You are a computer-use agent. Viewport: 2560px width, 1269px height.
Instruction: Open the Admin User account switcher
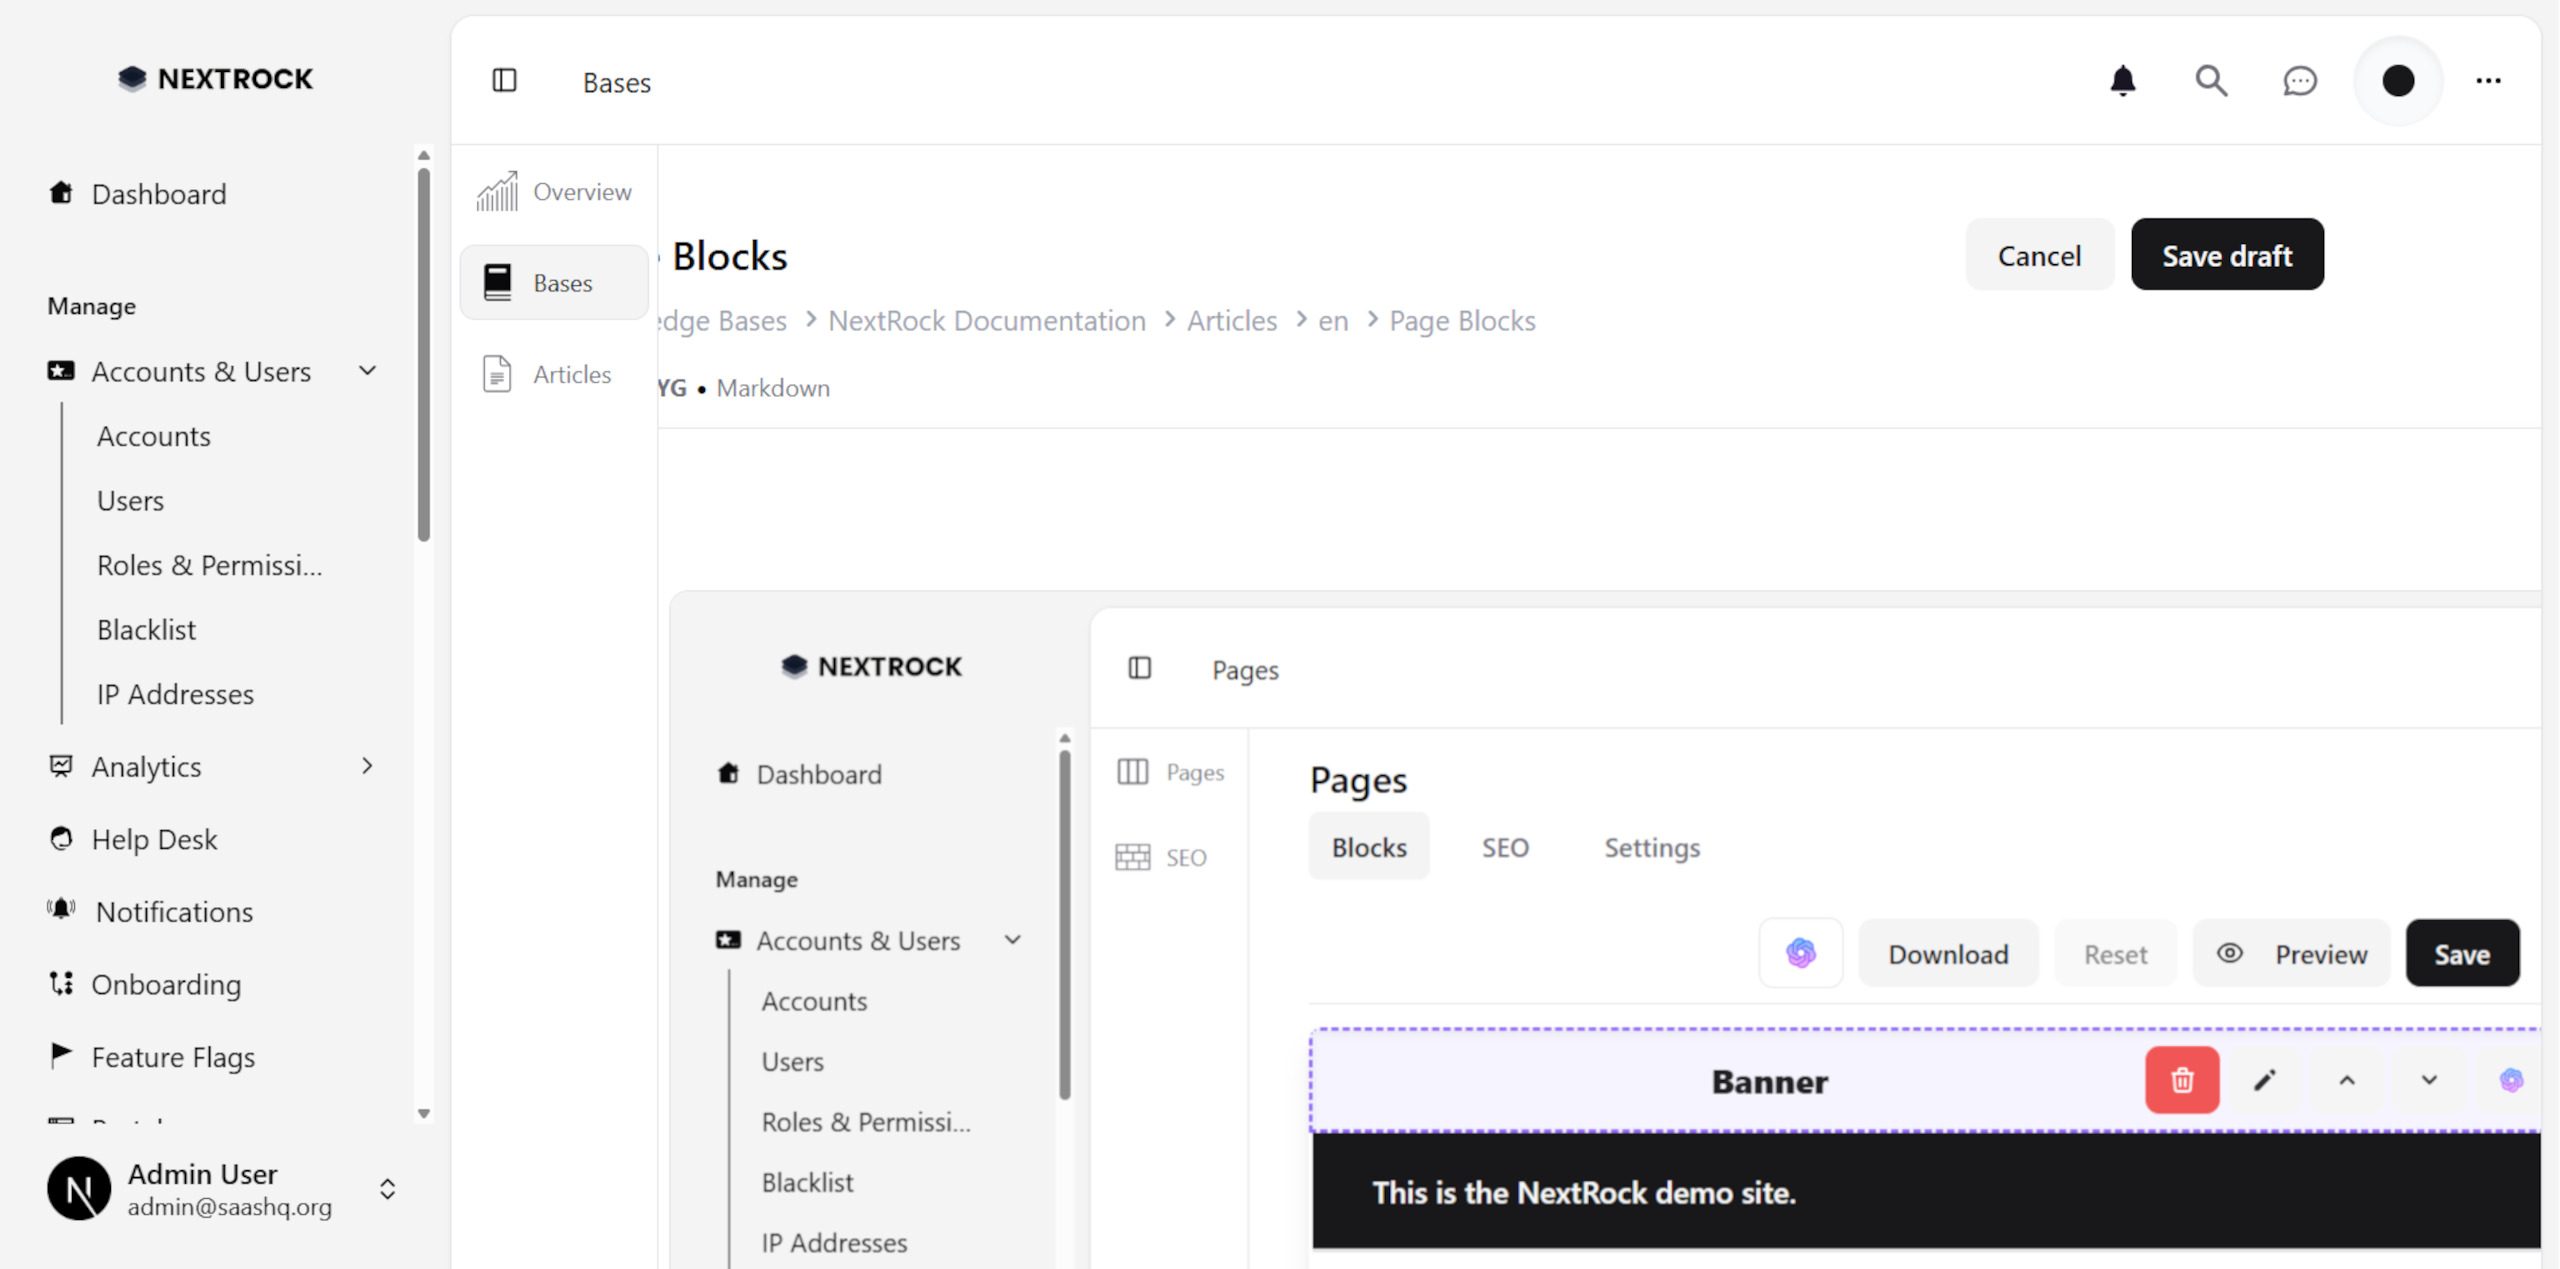click(x=387, y=1188)
